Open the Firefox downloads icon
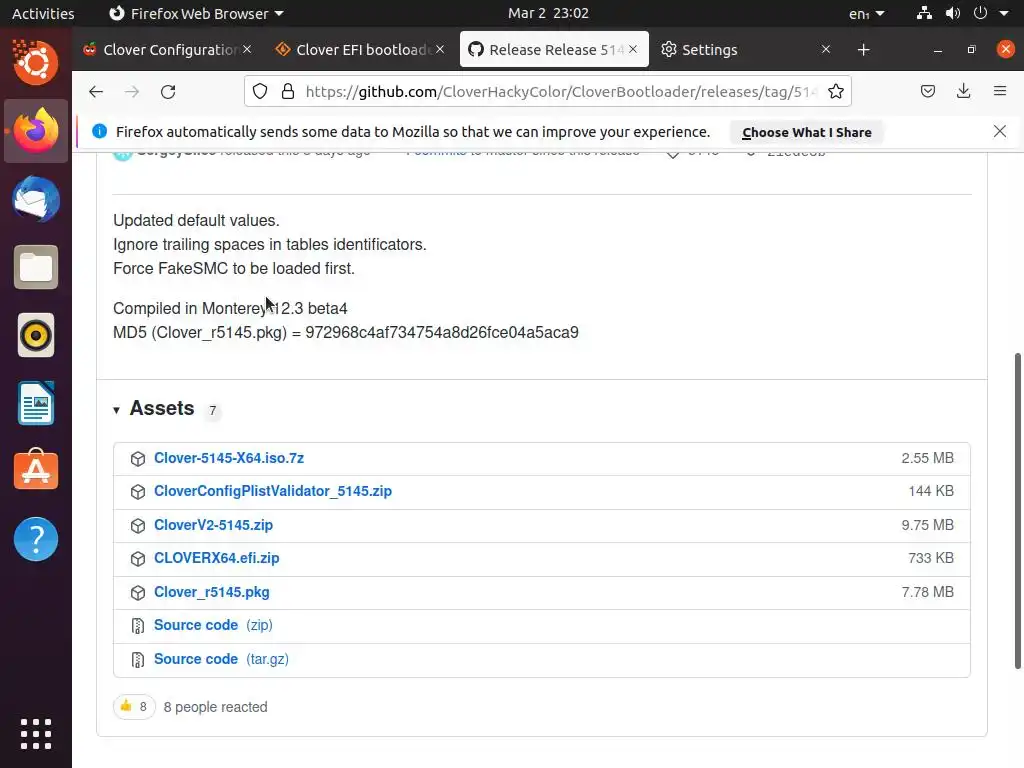This screenshot has height=768, width=1024. 963,91
